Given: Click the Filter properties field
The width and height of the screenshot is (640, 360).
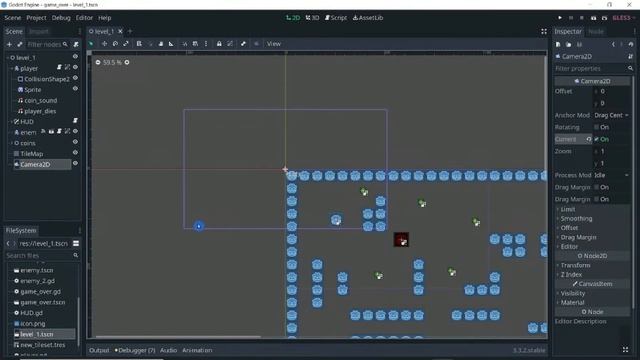Looking at the screenshot, I should coord(594,69).
